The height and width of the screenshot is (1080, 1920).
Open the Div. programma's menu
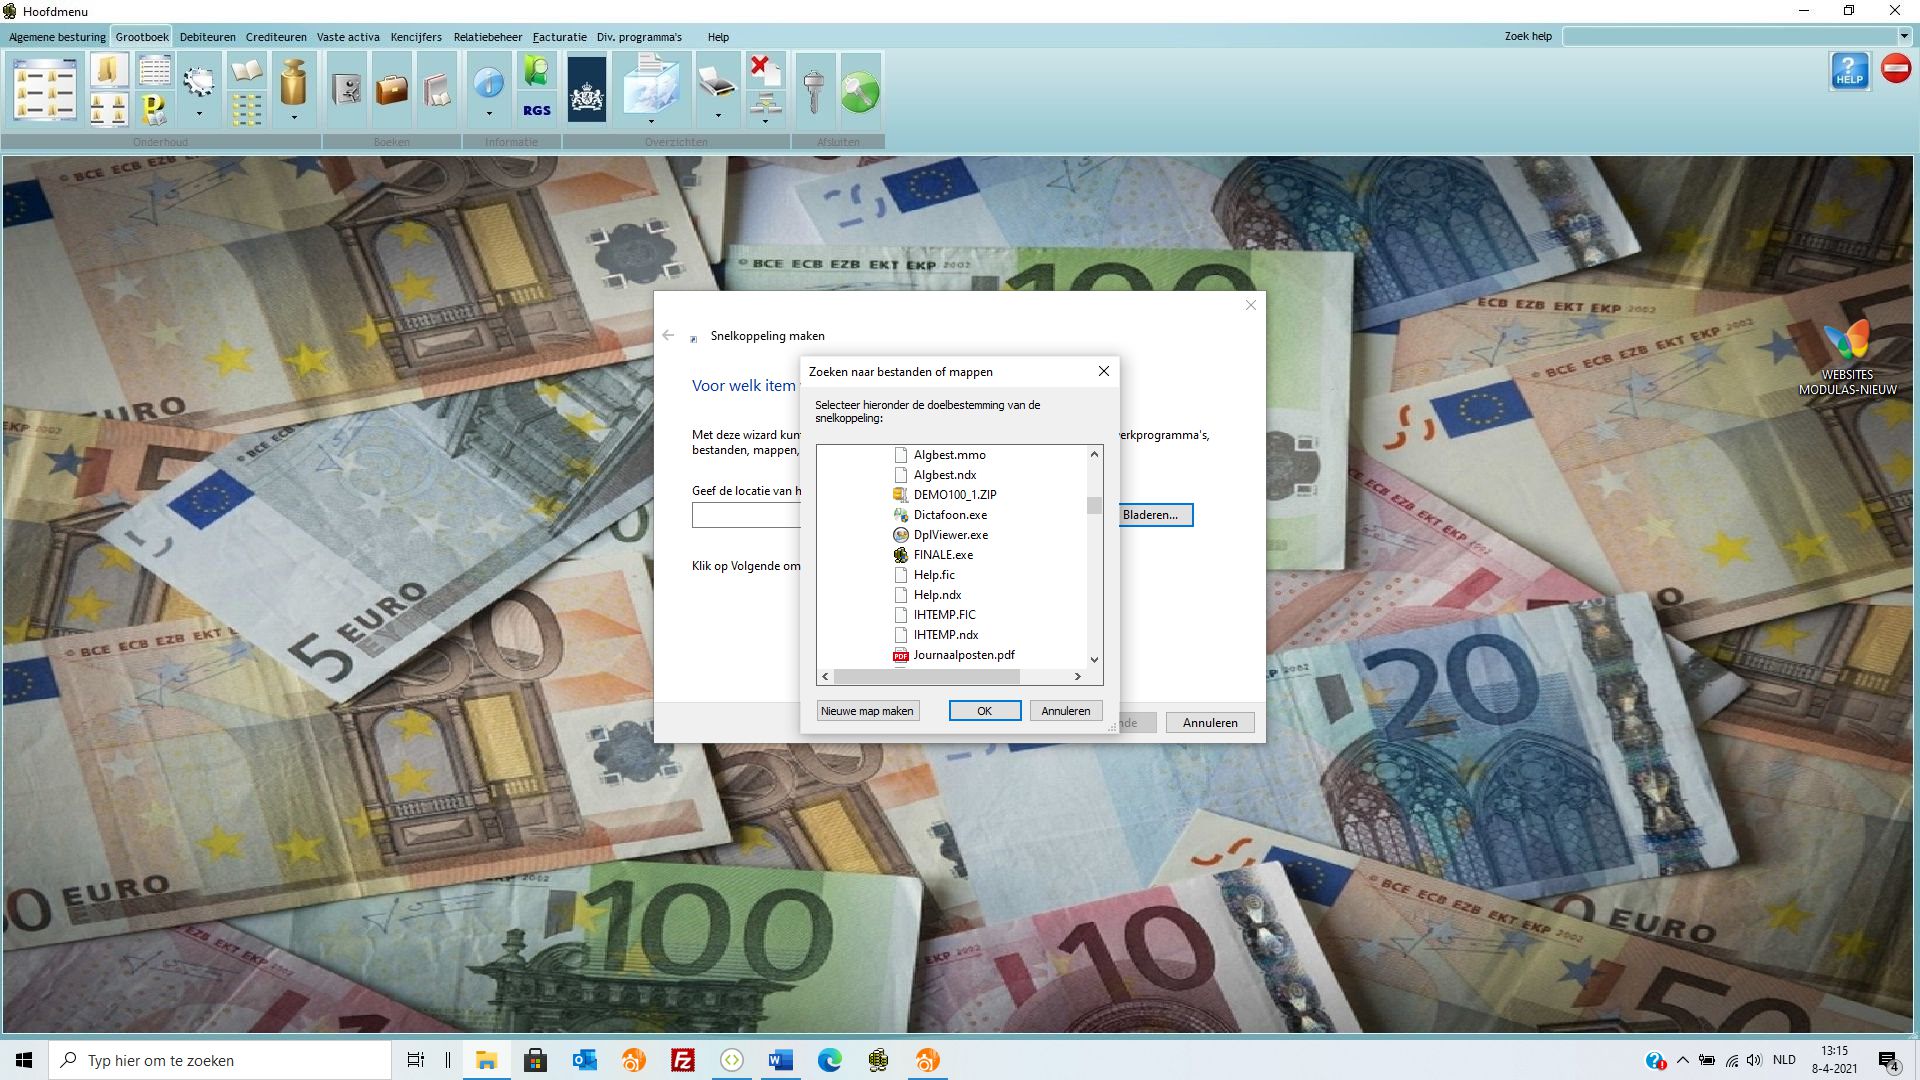click(639, 37)
